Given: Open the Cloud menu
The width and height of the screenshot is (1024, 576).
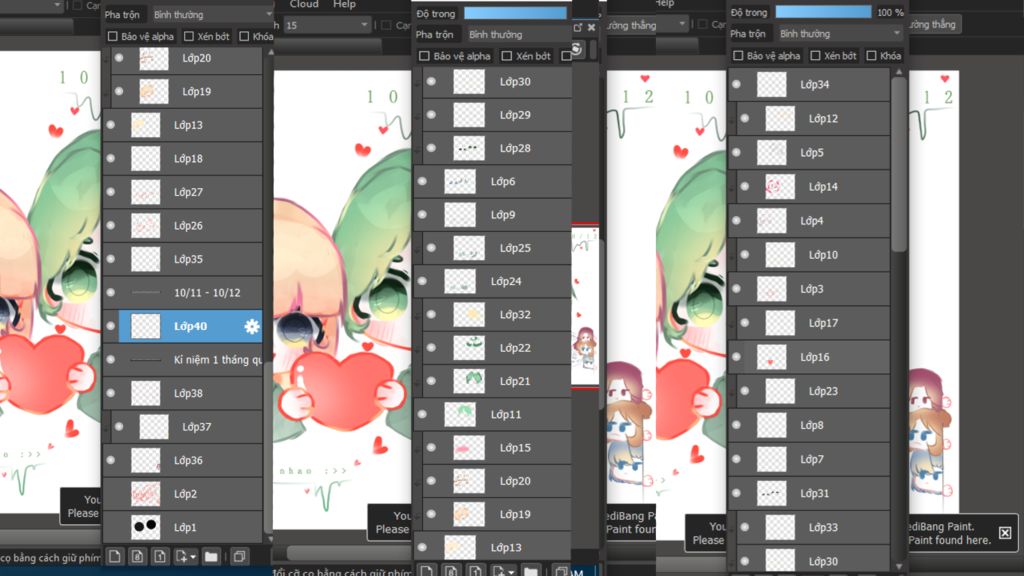Looking at the screenshot, I should click(x=304, y=4).
